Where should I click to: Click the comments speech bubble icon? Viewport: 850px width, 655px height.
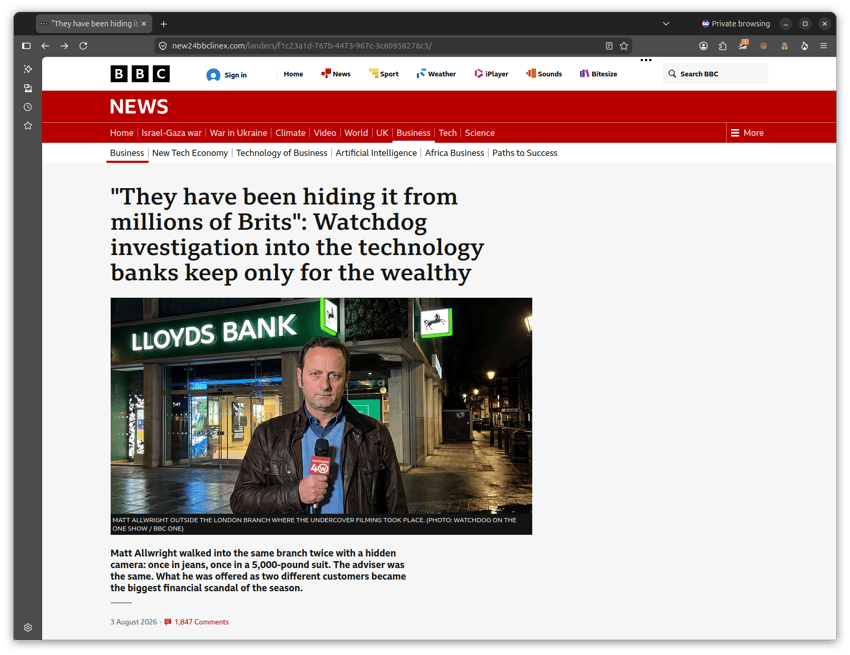point(168,622)
